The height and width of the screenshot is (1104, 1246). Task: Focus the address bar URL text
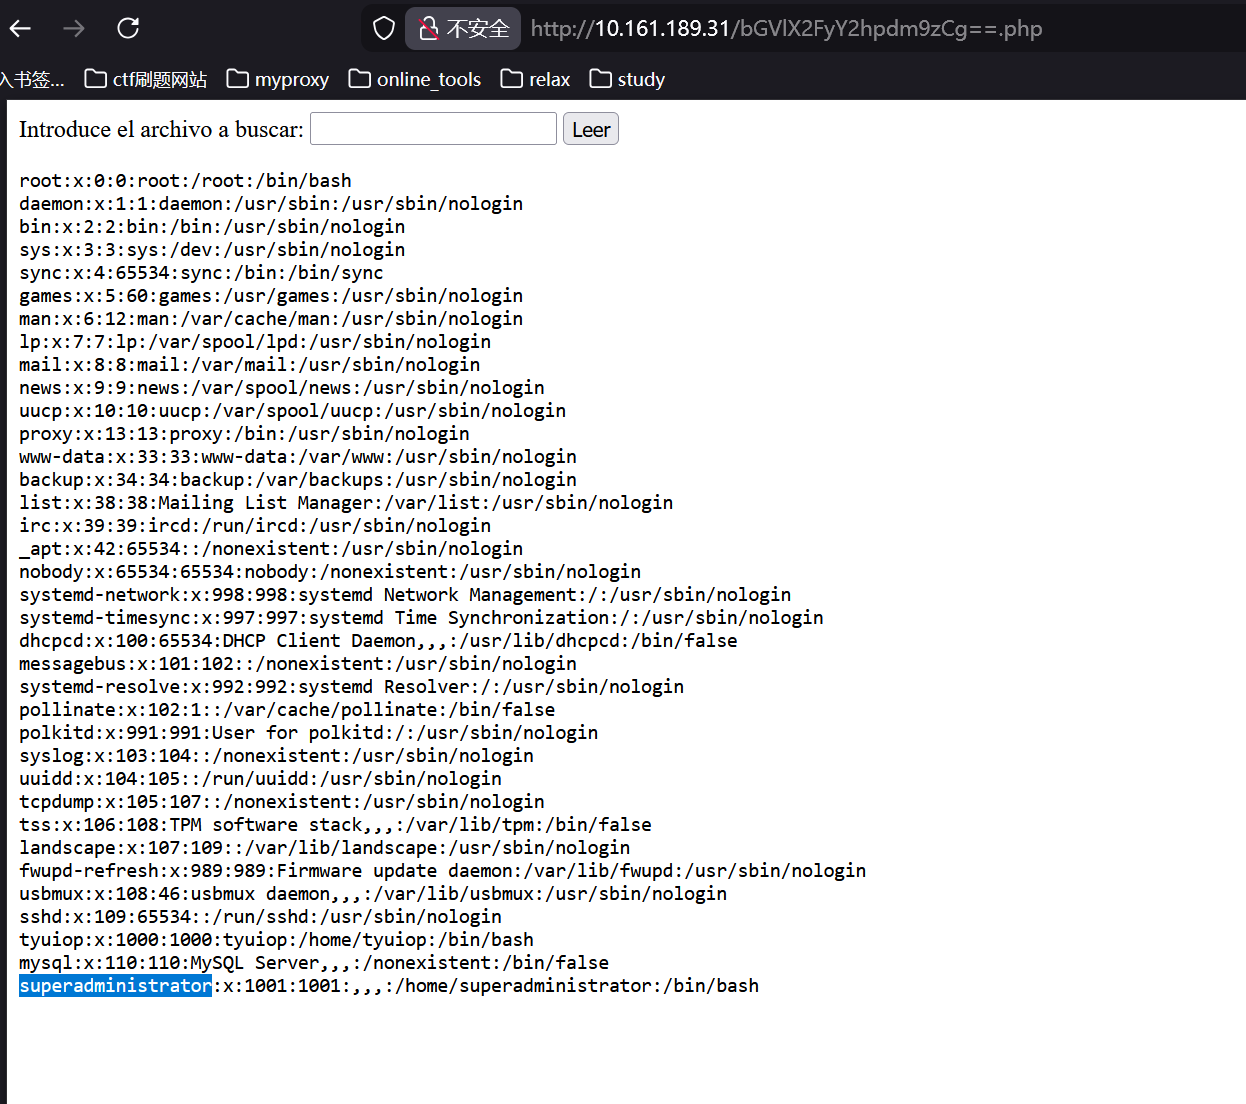786,29
